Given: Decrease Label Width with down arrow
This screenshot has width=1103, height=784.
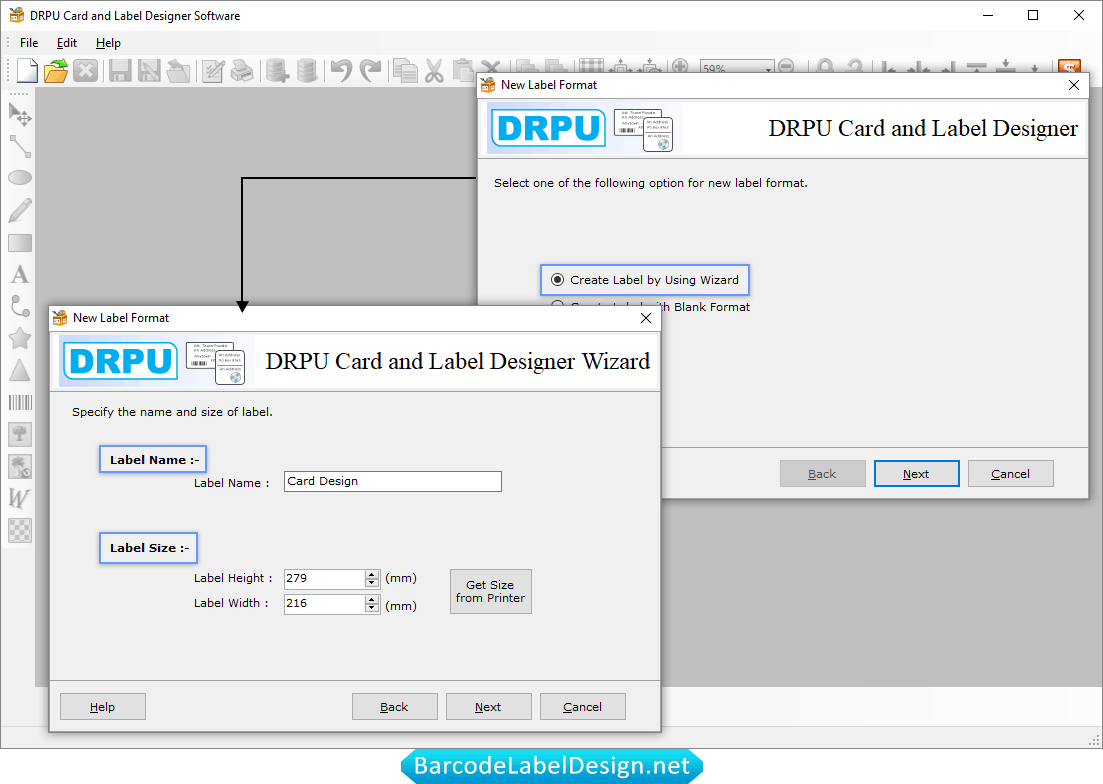Looking at the screenshot, I should 372,608.
